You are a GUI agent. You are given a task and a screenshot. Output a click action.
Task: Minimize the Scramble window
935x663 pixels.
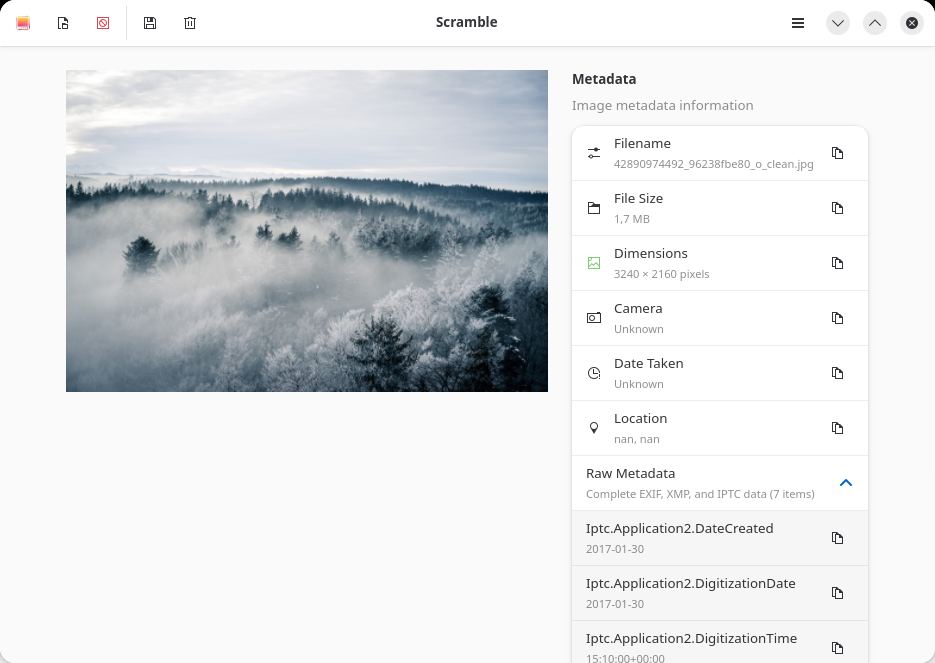click(x=838, y=23)
